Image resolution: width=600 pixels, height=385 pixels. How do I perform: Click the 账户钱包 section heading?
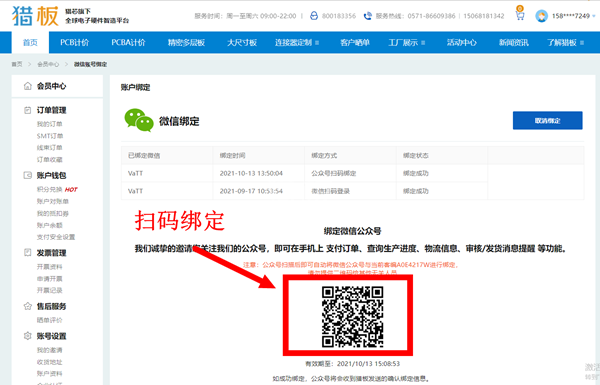[x=51, y=175]
